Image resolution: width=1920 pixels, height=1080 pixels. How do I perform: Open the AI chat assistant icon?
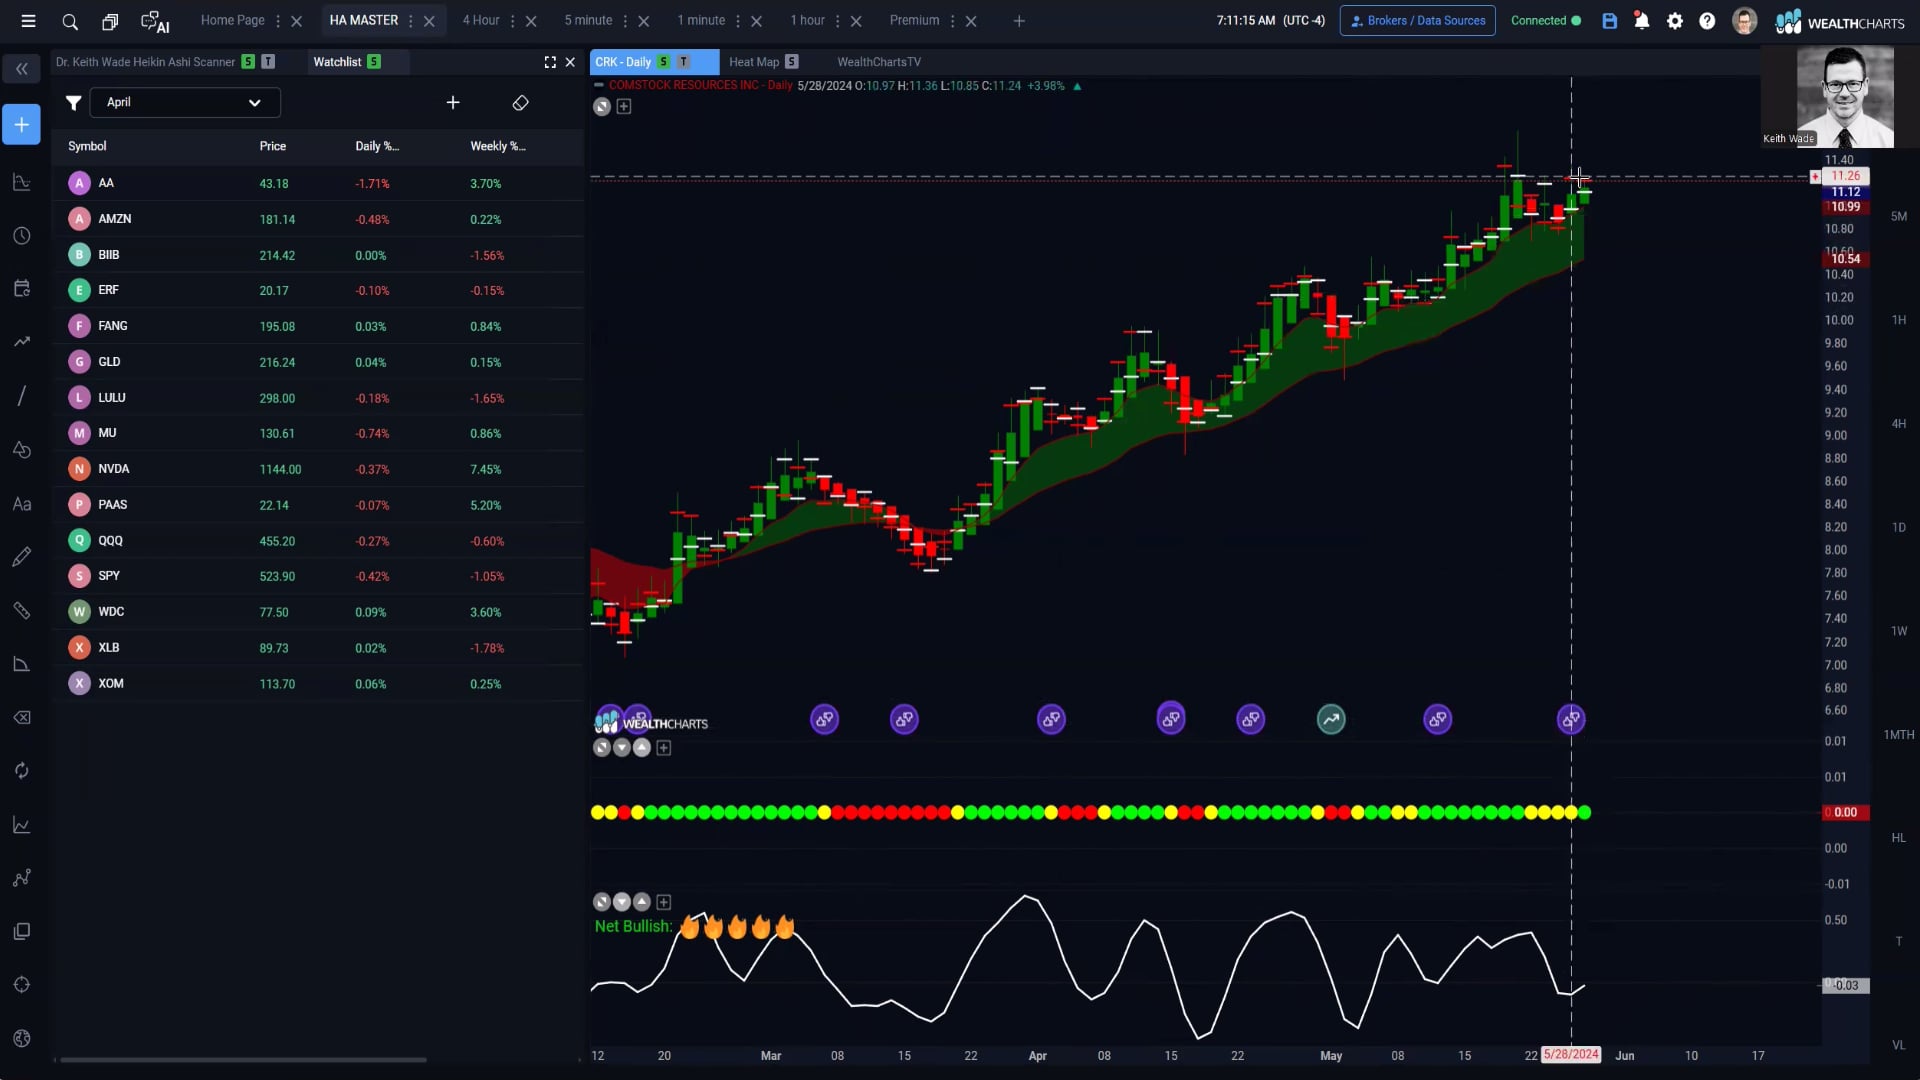tap(155, 21)
